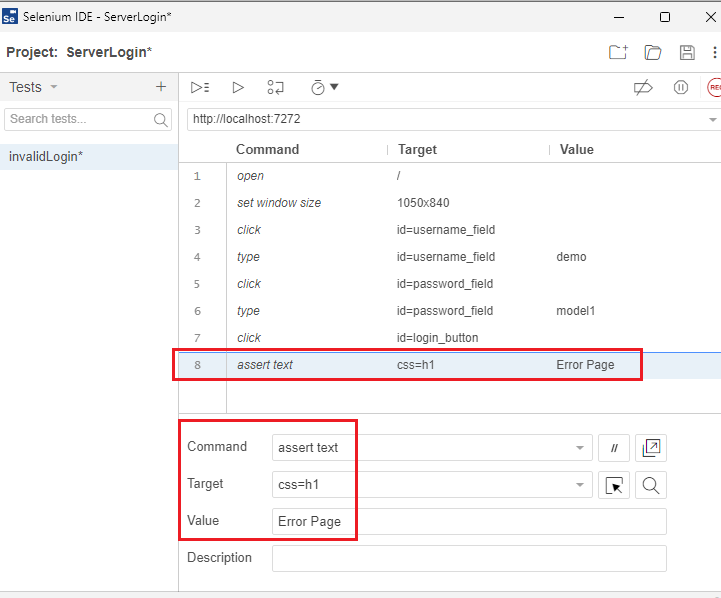Screen dimensions: 721x598
Task: Open command reference in new window
Action: point(651,448)
